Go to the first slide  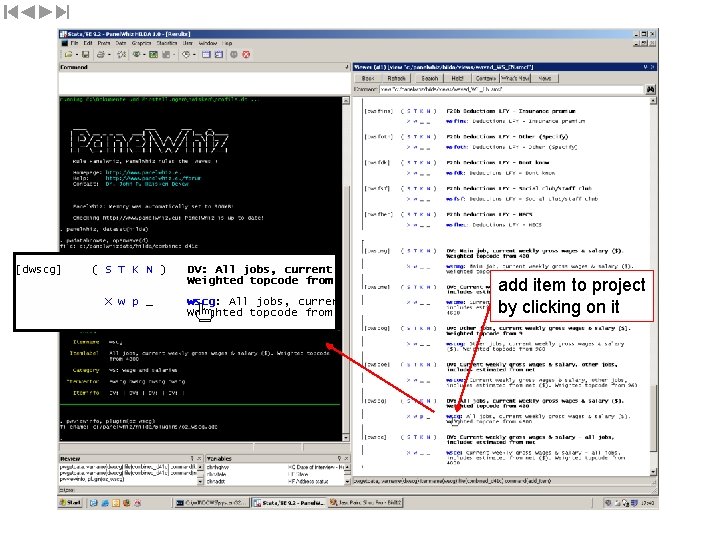click(x=11, y=12)
